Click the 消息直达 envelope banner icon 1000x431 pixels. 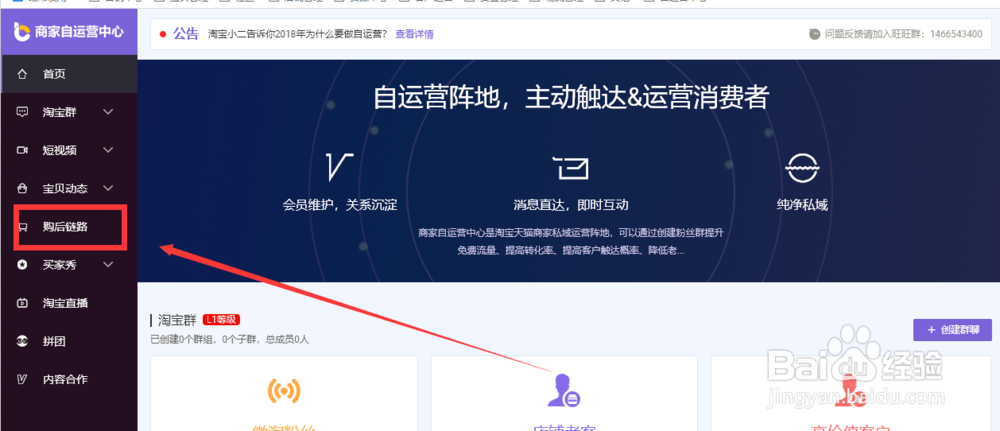[570, 168]
